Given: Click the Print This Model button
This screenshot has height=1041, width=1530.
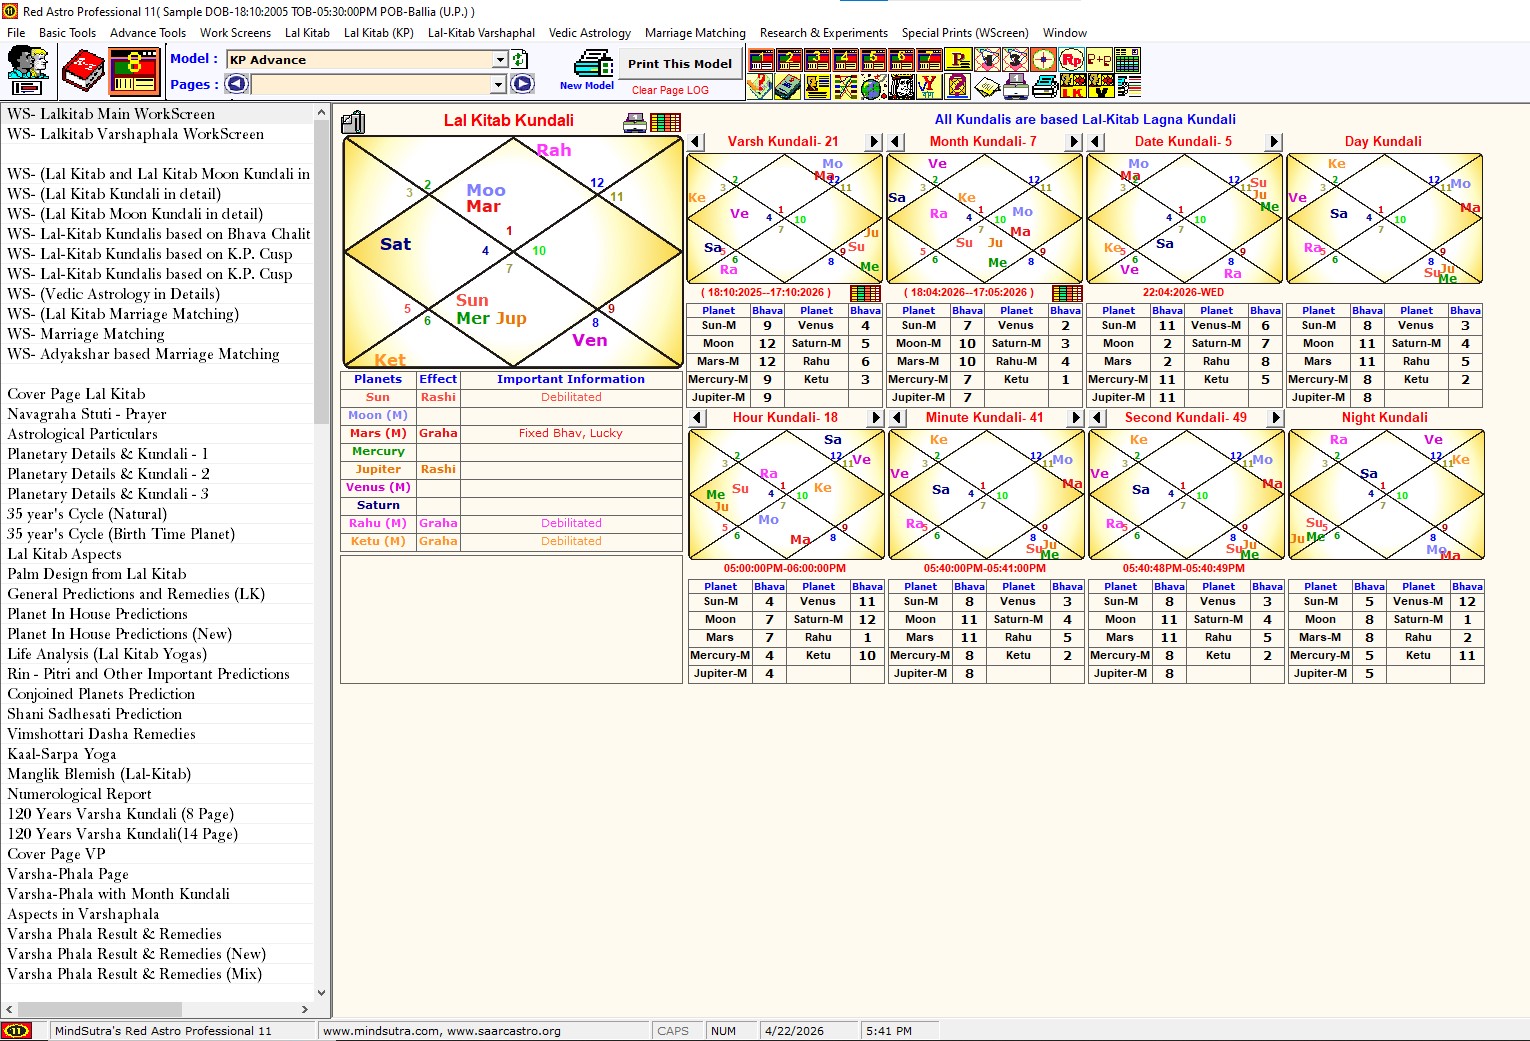Looking at the screenshot, I should pos(680,63).
